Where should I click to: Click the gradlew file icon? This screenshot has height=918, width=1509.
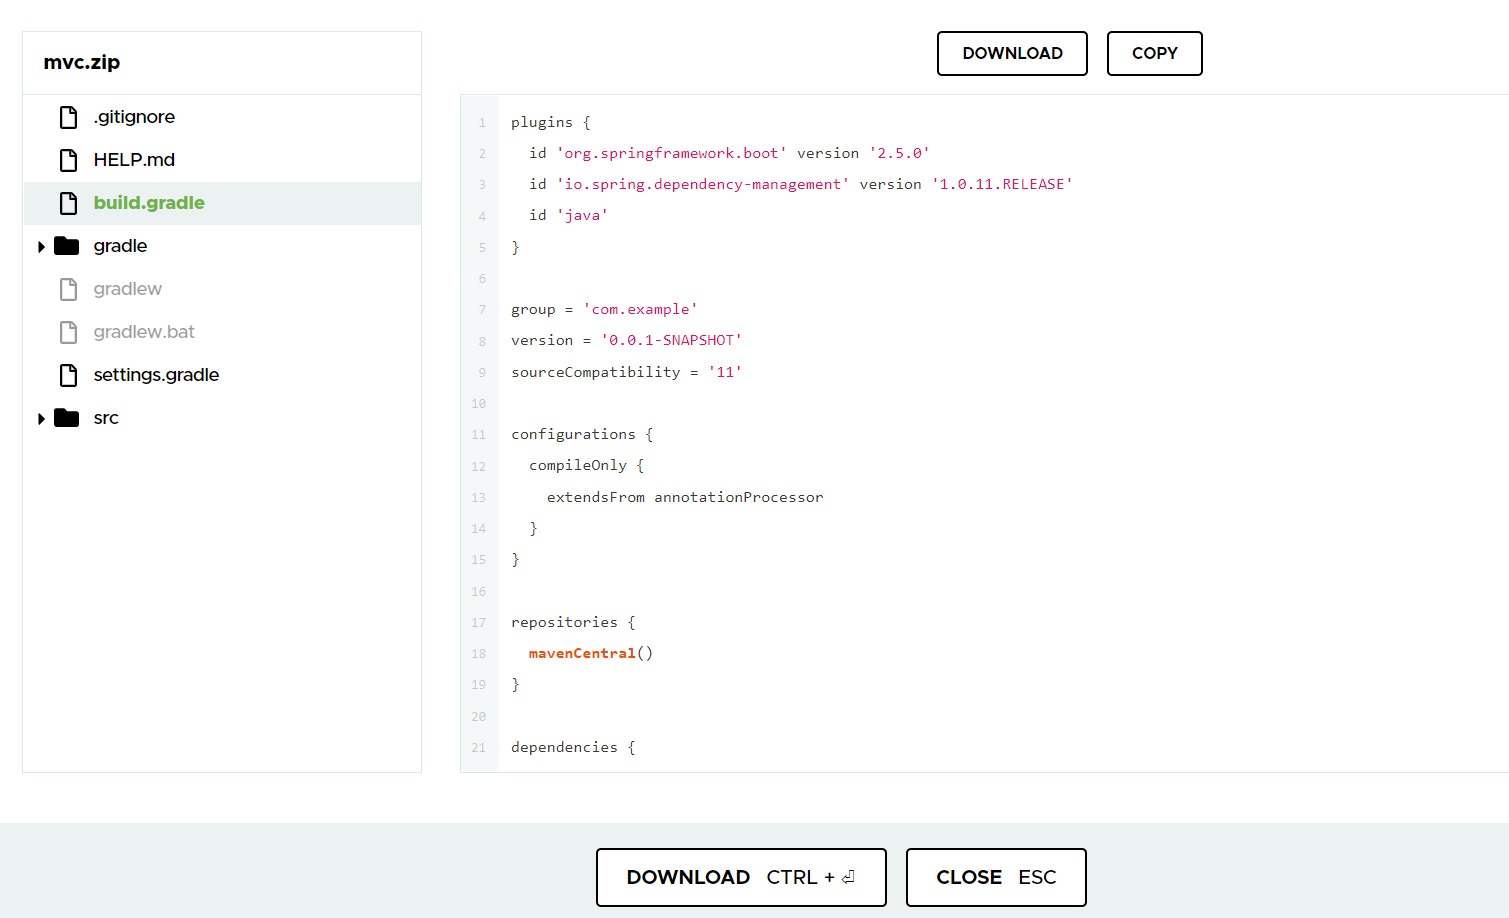68,289
